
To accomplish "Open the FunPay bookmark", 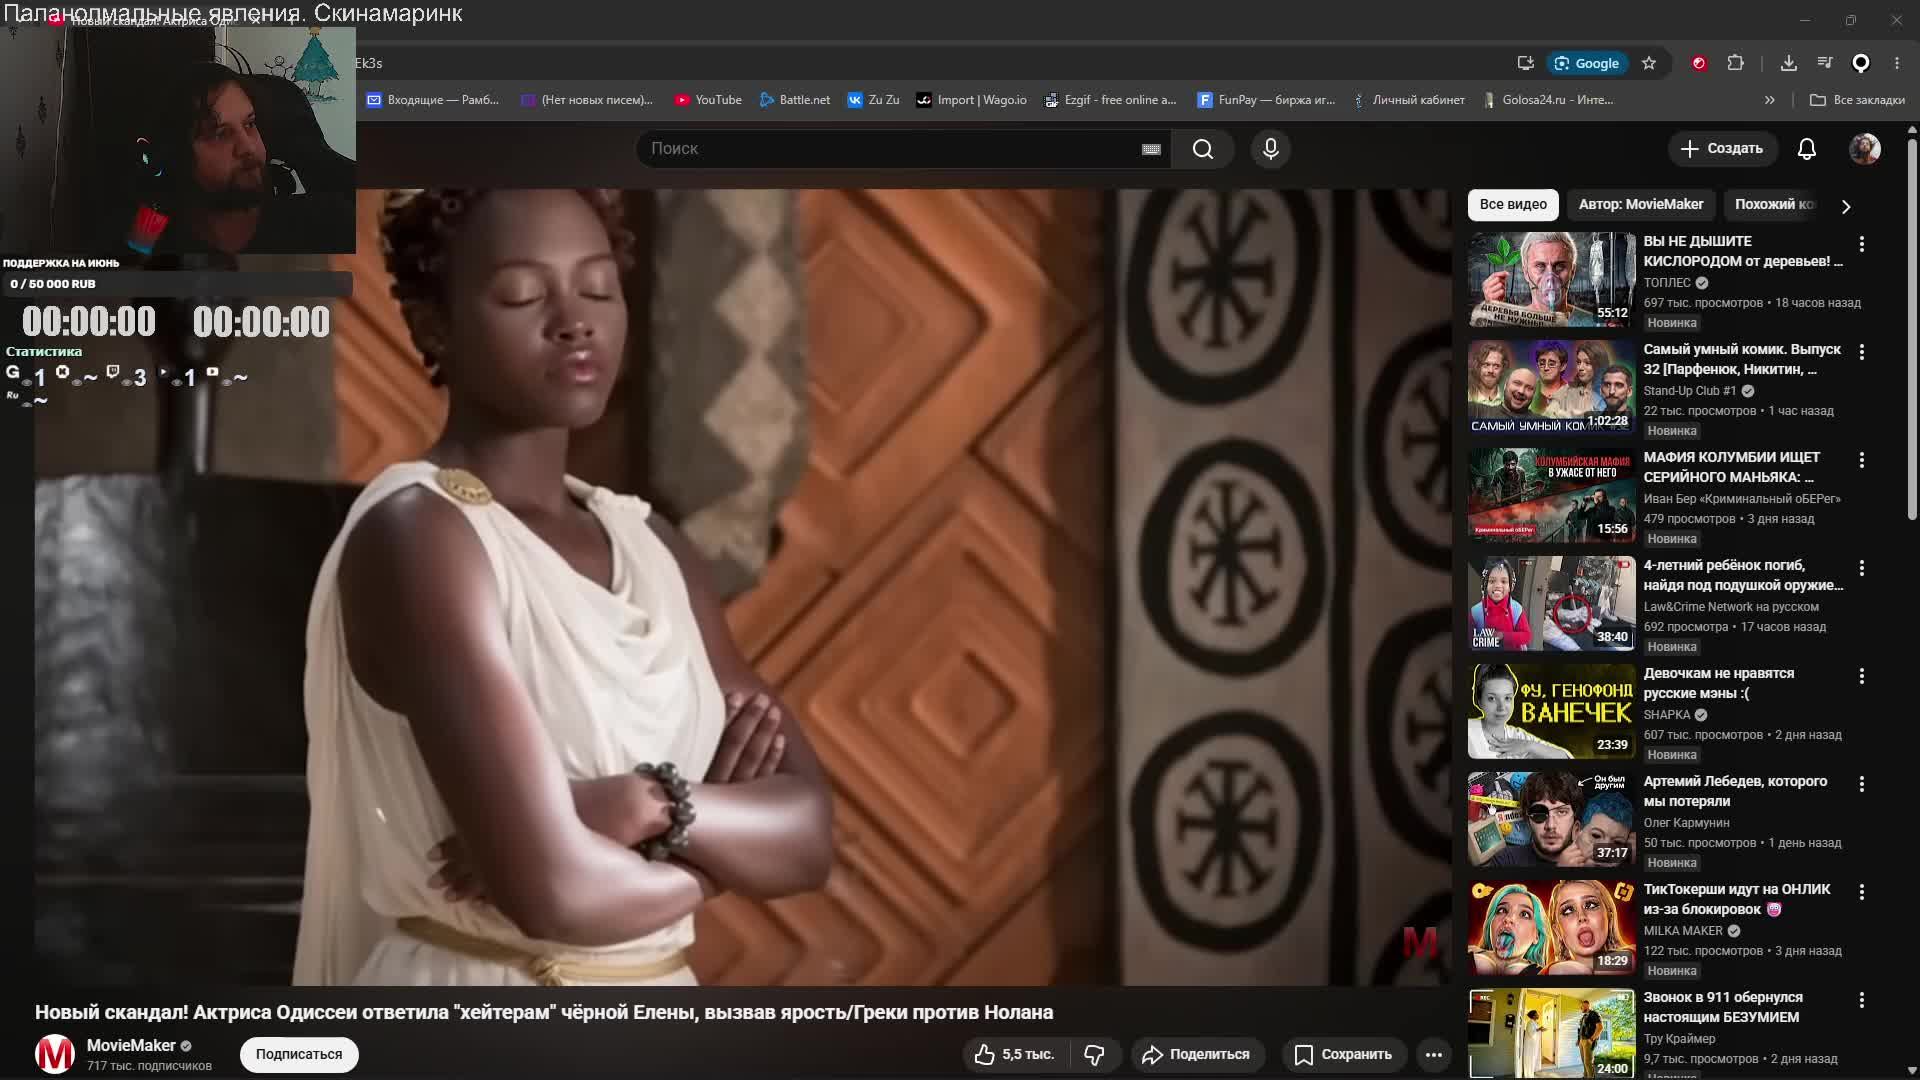I will [x=1267, y=100].
